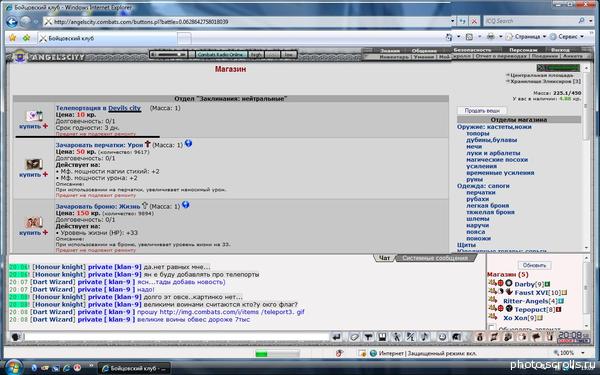Screen dimensions: 600x375
Task: Open the music note sound icon
Action: [424, 337]
